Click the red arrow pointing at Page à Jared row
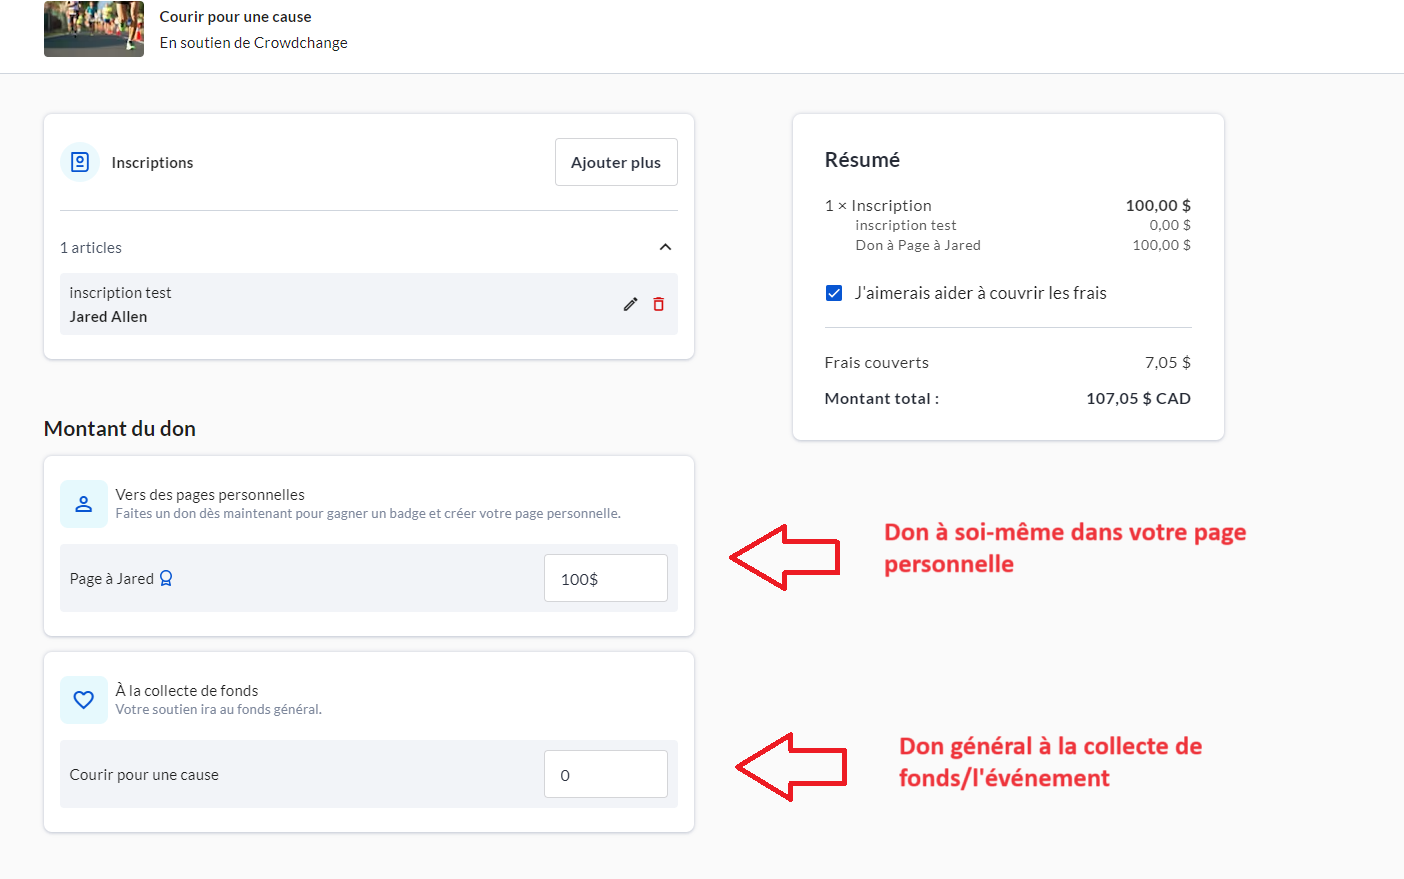Viewport: 1404px width, 879px height. 785,557
